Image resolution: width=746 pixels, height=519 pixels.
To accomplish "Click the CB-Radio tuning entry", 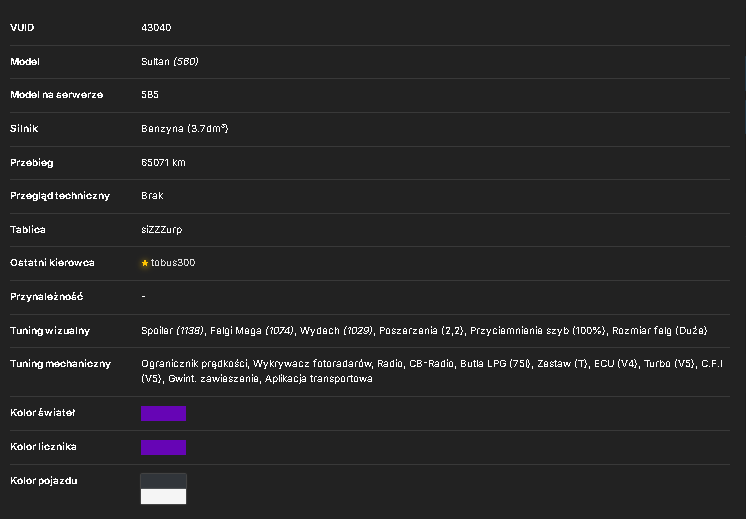I will (x=432, y=363).
